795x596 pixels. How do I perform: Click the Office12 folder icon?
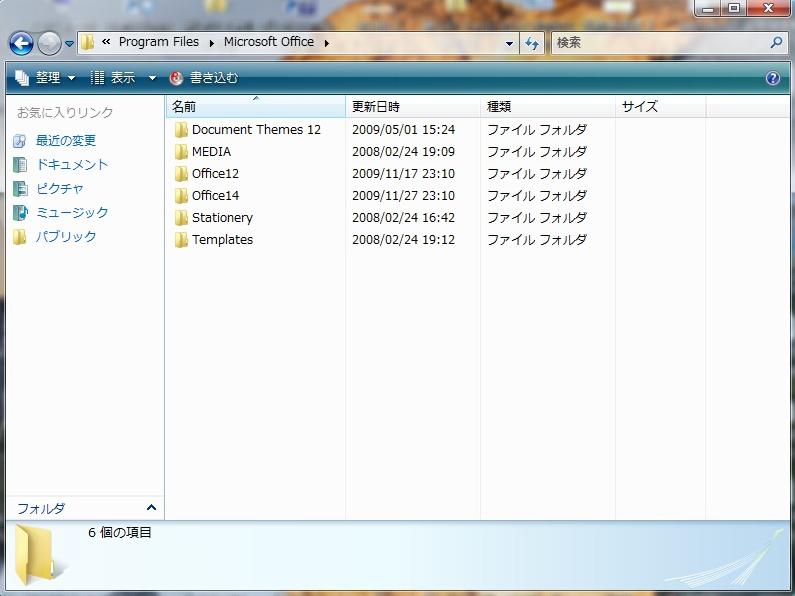181,174
